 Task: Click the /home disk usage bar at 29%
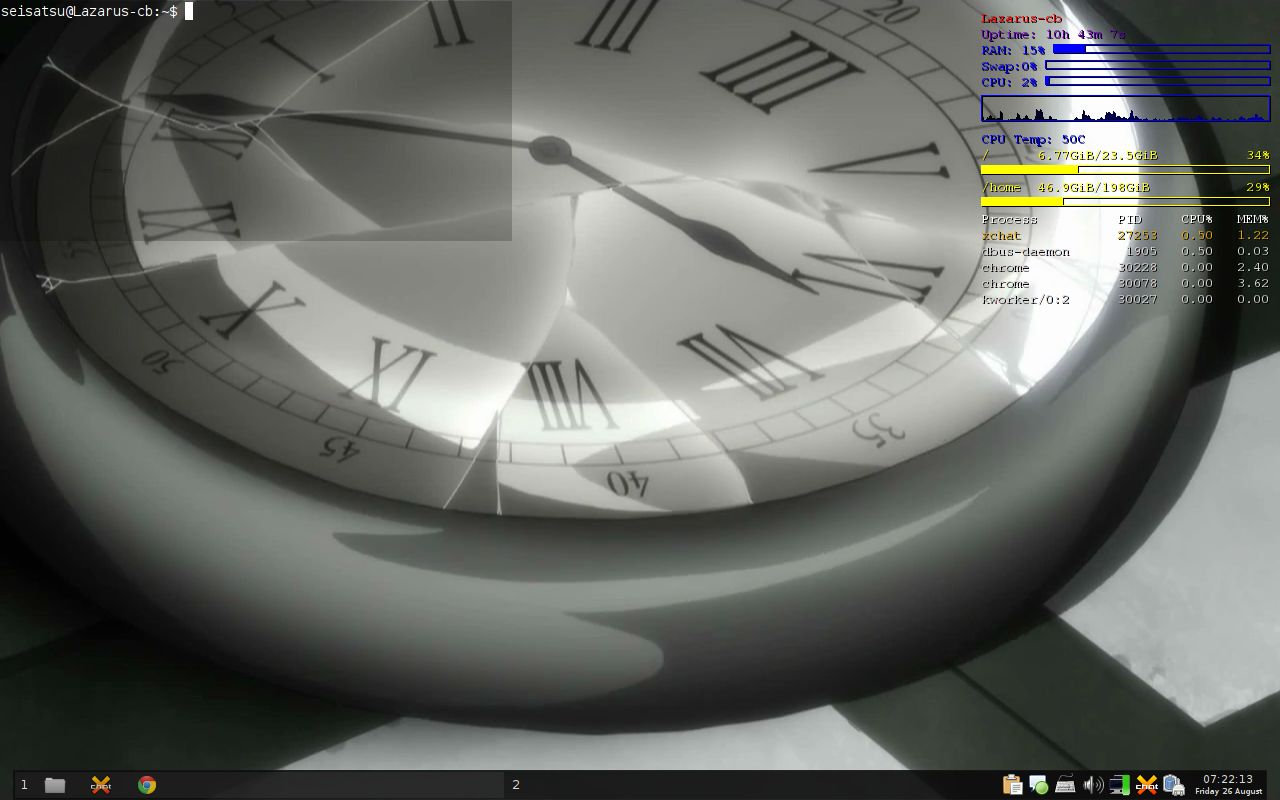coord(1125,202)
